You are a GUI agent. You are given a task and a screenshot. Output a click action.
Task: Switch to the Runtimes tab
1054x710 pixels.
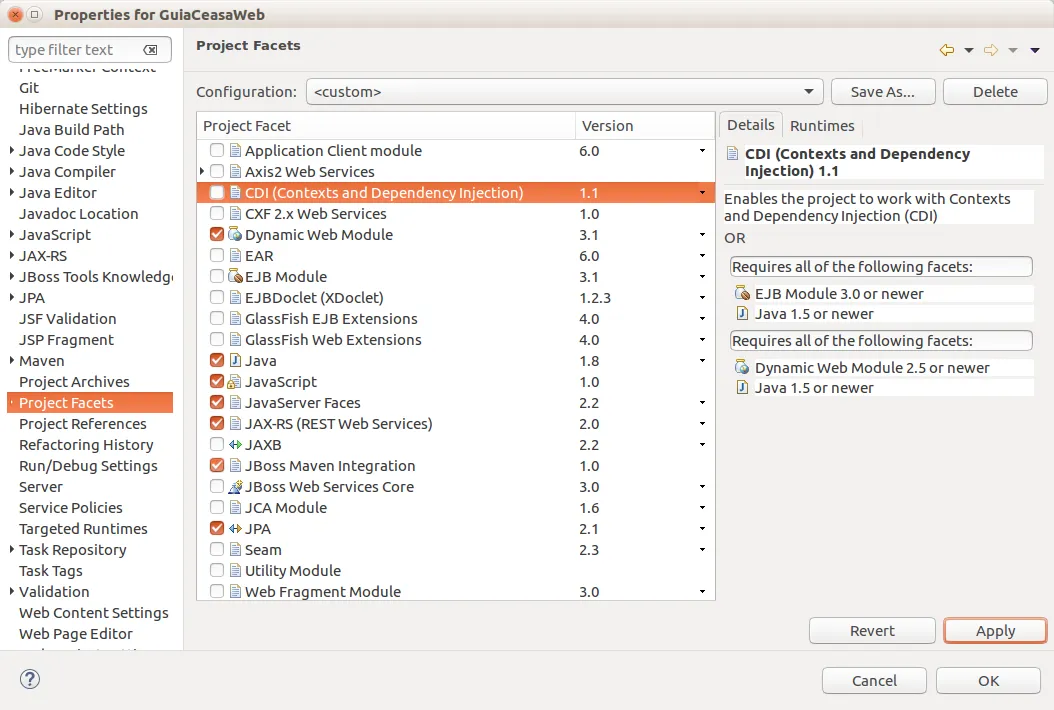(x=822, y=126)
